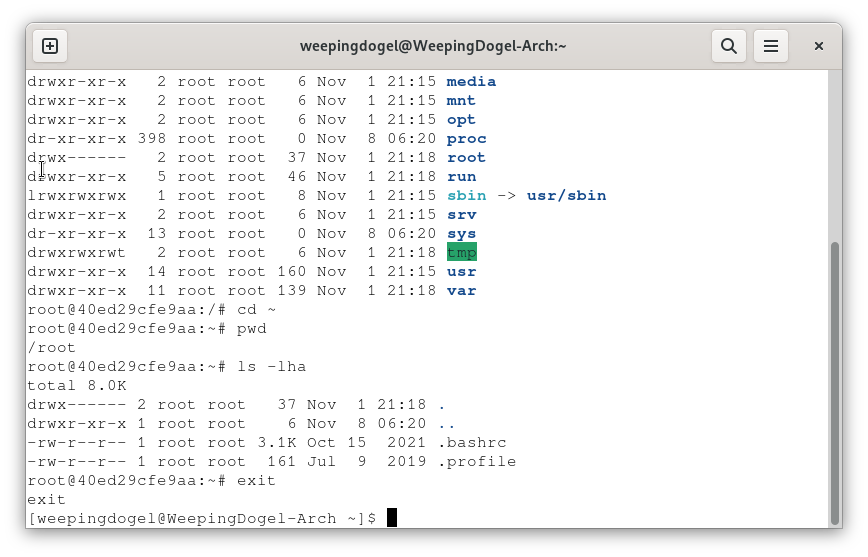Image resolution: width=868 pixels, height=557 pixels.
Task: Click the search magnifier icon
Action: 729,46
